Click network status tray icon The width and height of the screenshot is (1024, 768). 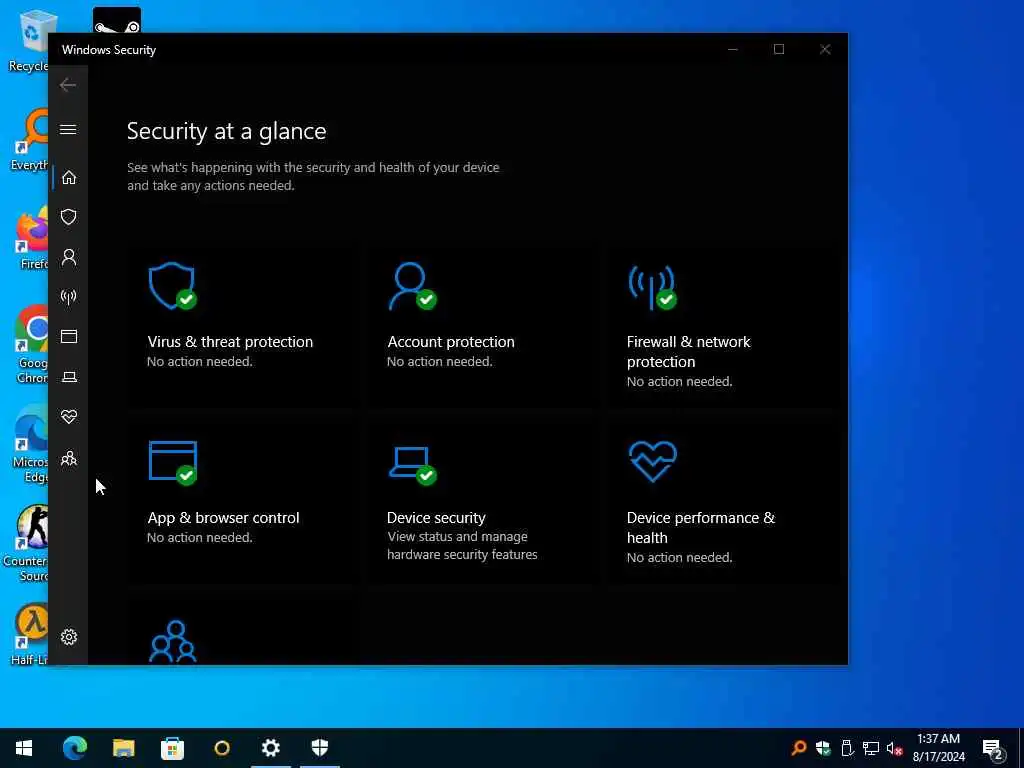click(x=871, y=748)
